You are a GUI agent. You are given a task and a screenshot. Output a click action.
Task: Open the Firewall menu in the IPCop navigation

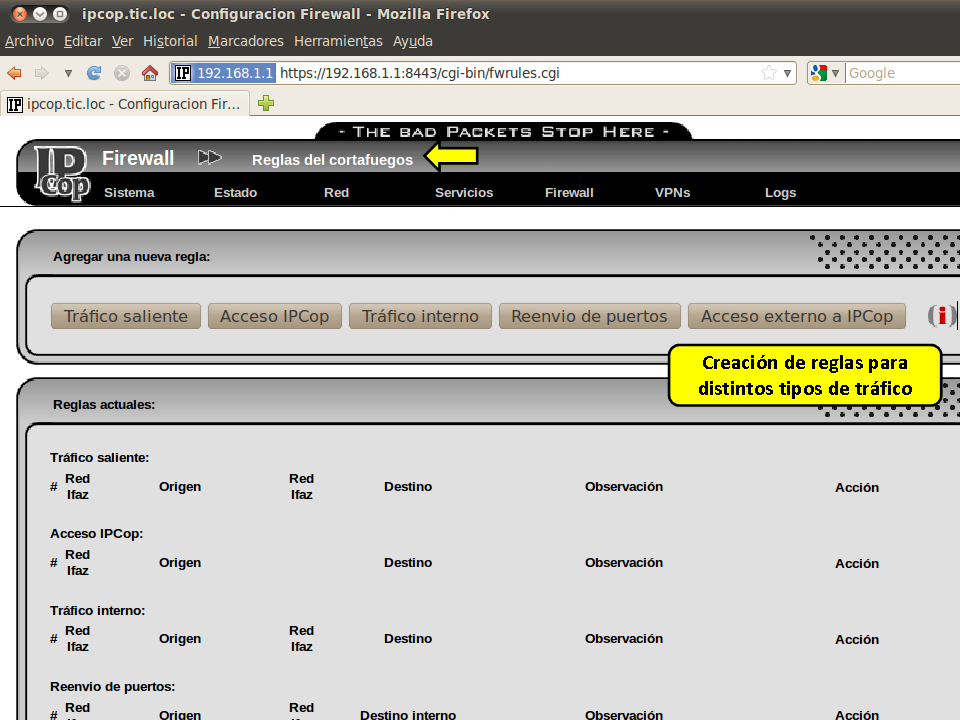[x=569, y=192]
